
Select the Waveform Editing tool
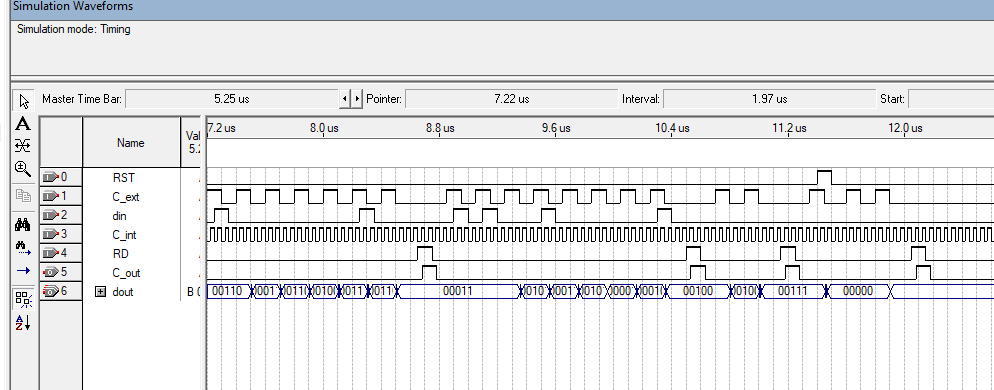point(23,146)
